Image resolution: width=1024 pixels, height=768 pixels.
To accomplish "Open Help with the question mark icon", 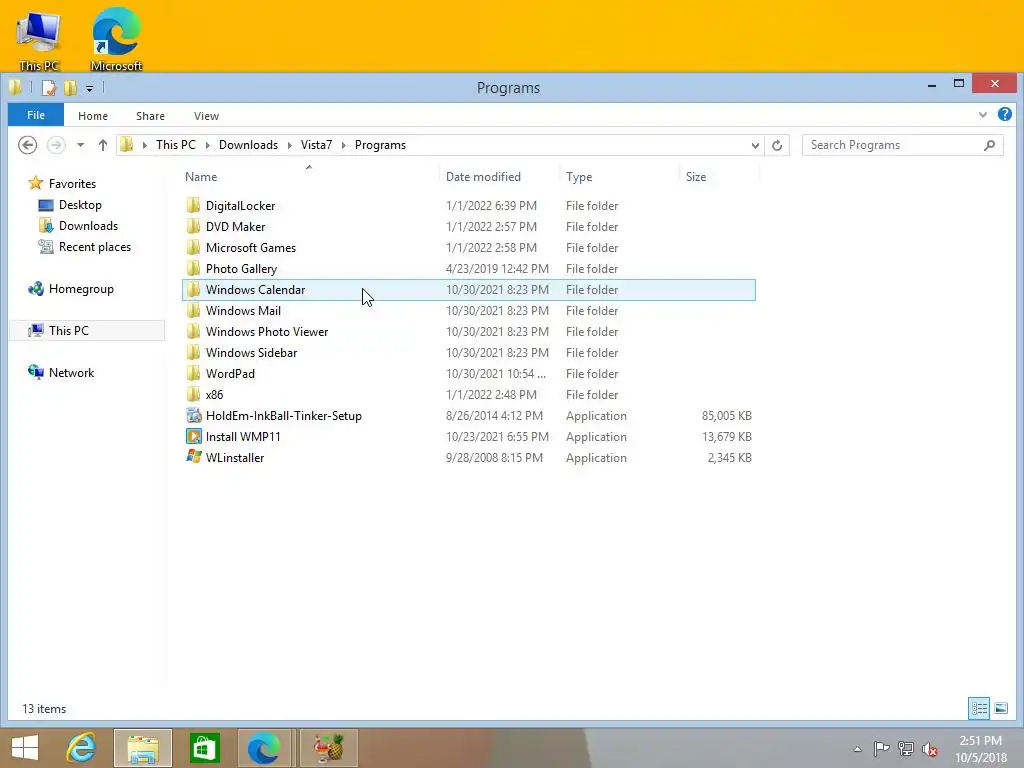I will tap(1005, 115).
